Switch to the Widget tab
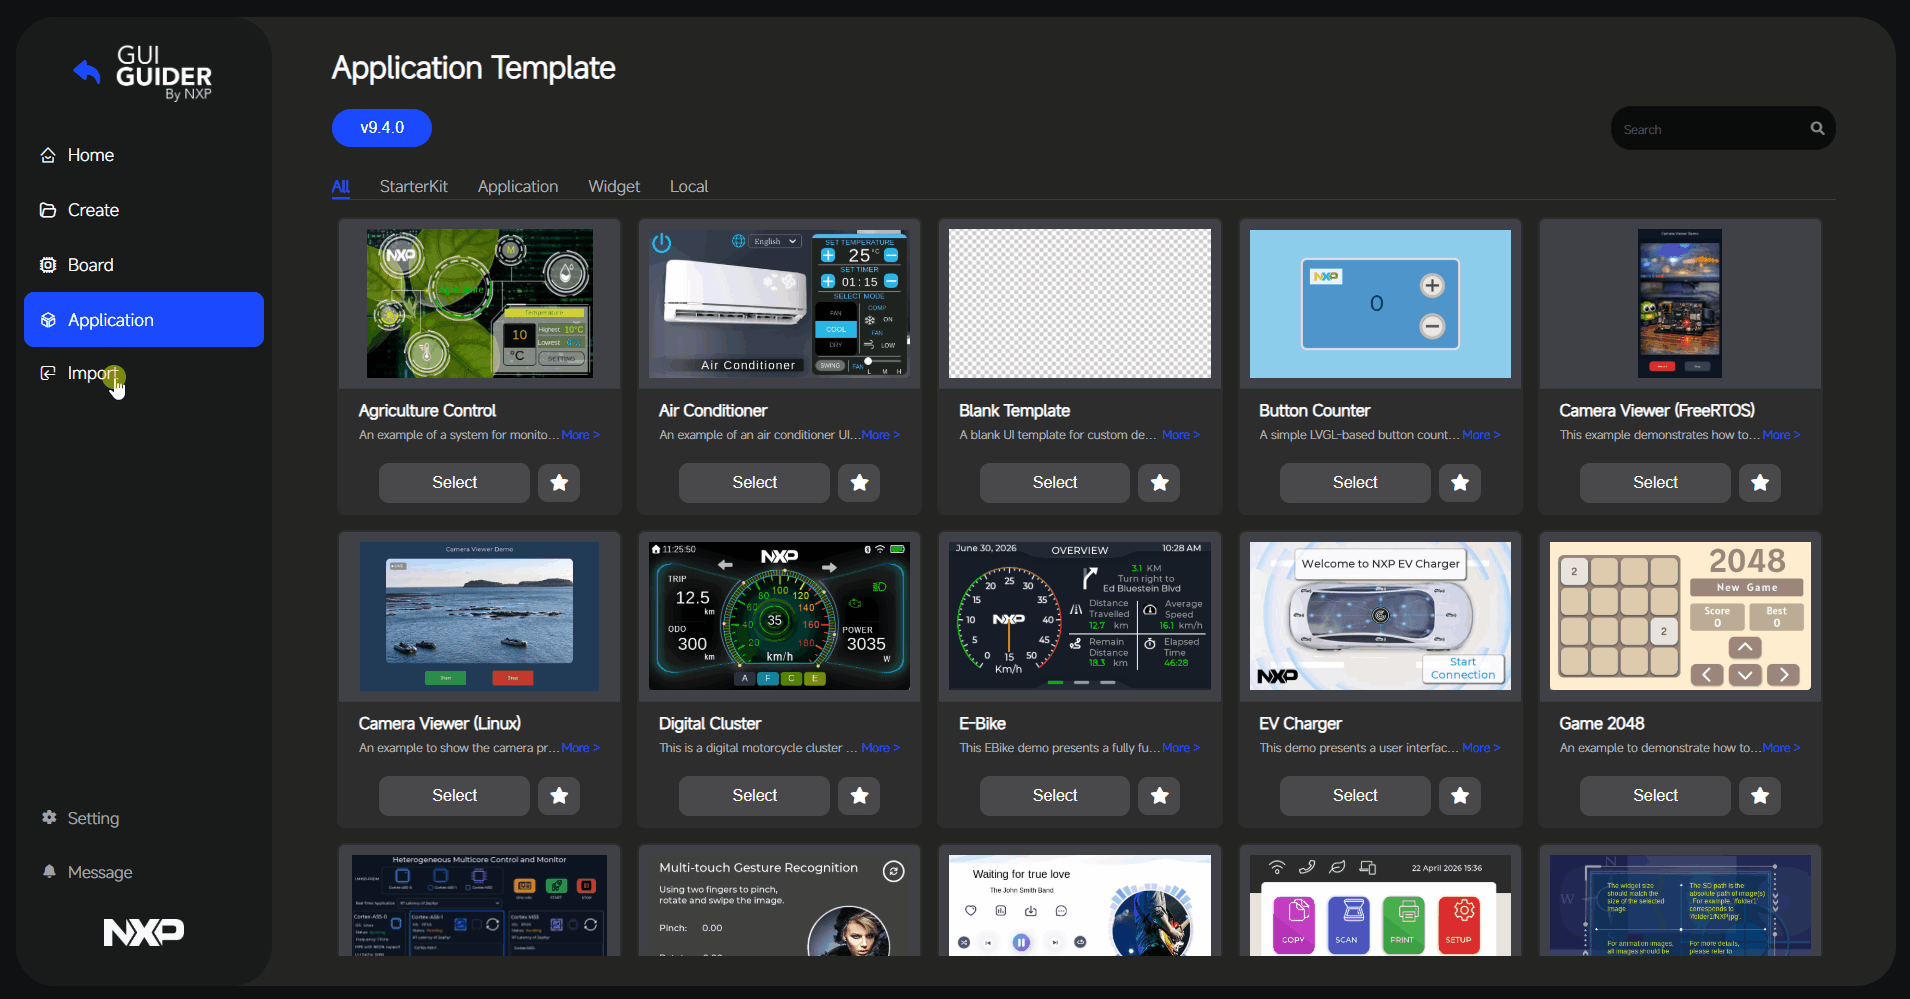The height and width of the screenshot is (999, 1910). pos(614,186)
